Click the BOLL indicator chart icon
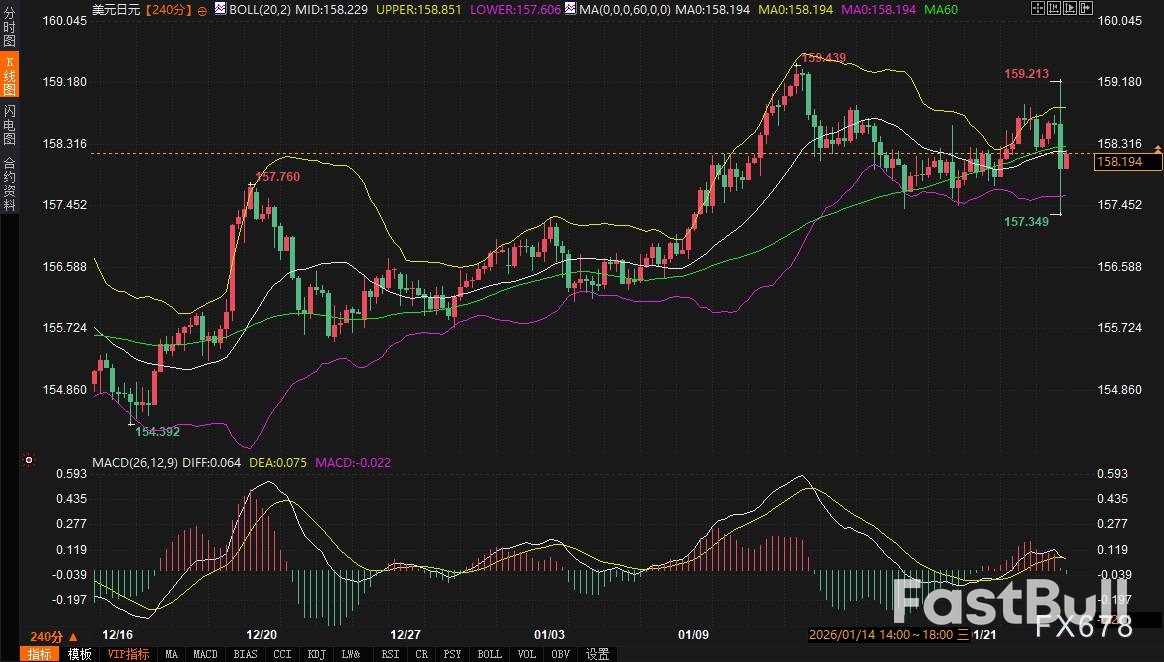The width and height of the screenshot is (1164, 662). pos(222,9)
